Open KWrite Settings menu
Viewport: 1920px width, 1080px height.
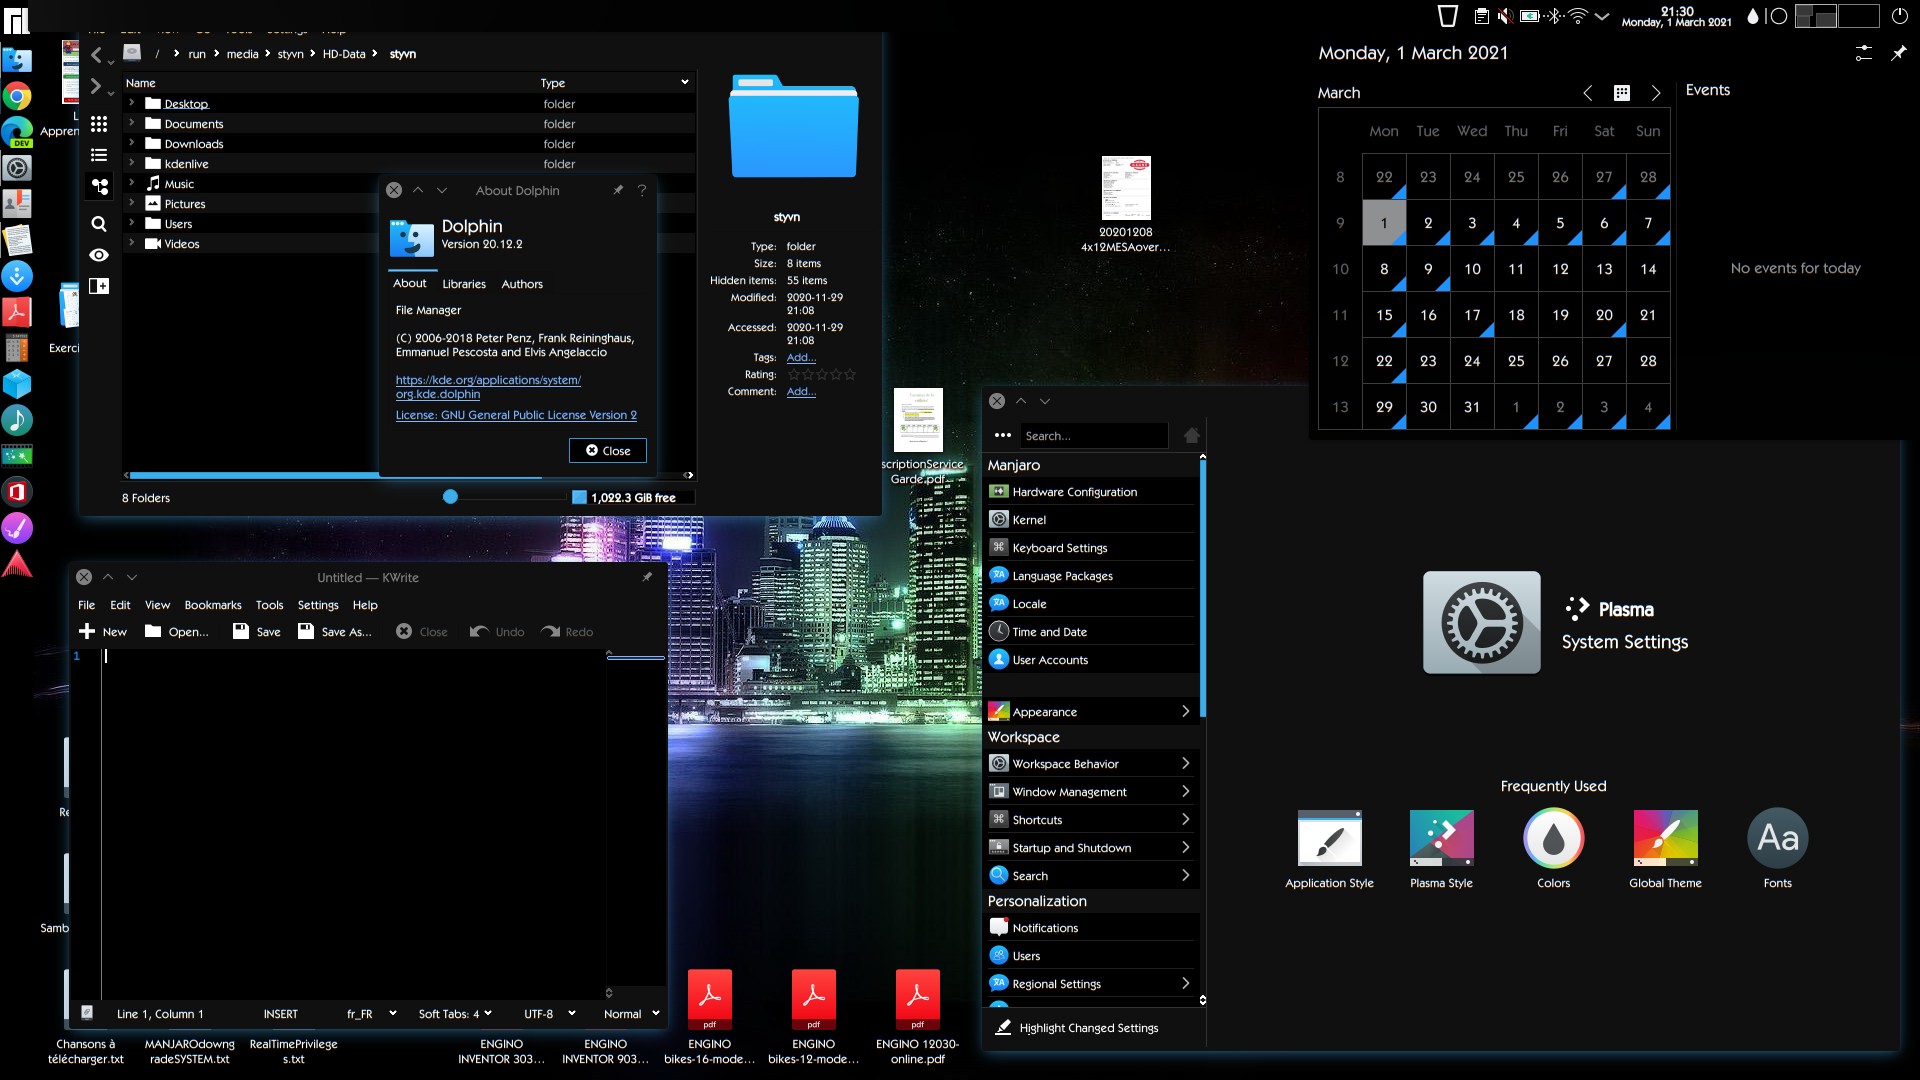point(318,605)
